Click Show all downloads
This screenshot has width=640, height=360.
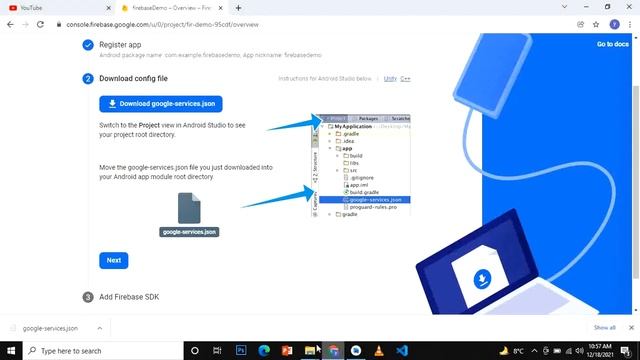604,328
